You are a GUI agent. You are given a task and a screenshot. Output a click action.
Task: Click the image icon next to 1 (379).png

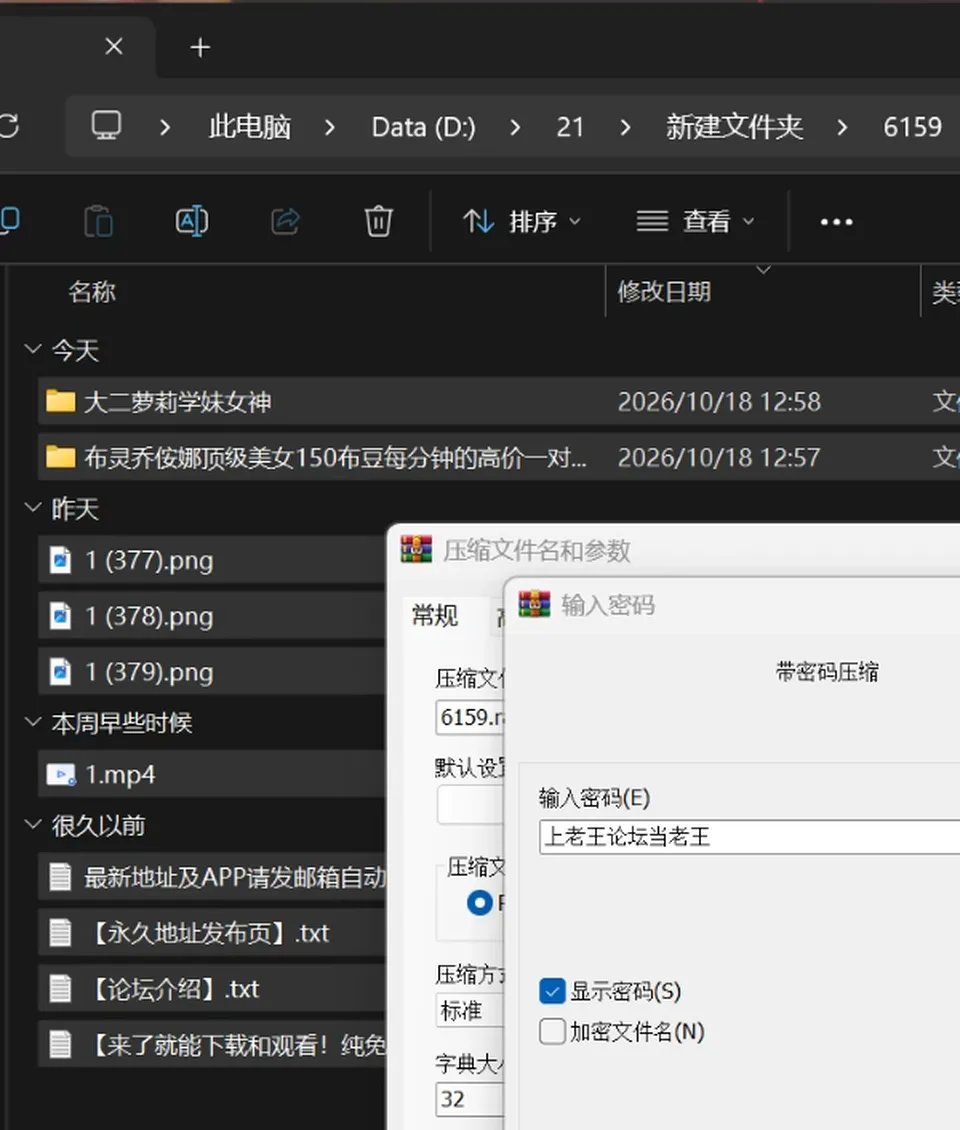coord(61,672)
